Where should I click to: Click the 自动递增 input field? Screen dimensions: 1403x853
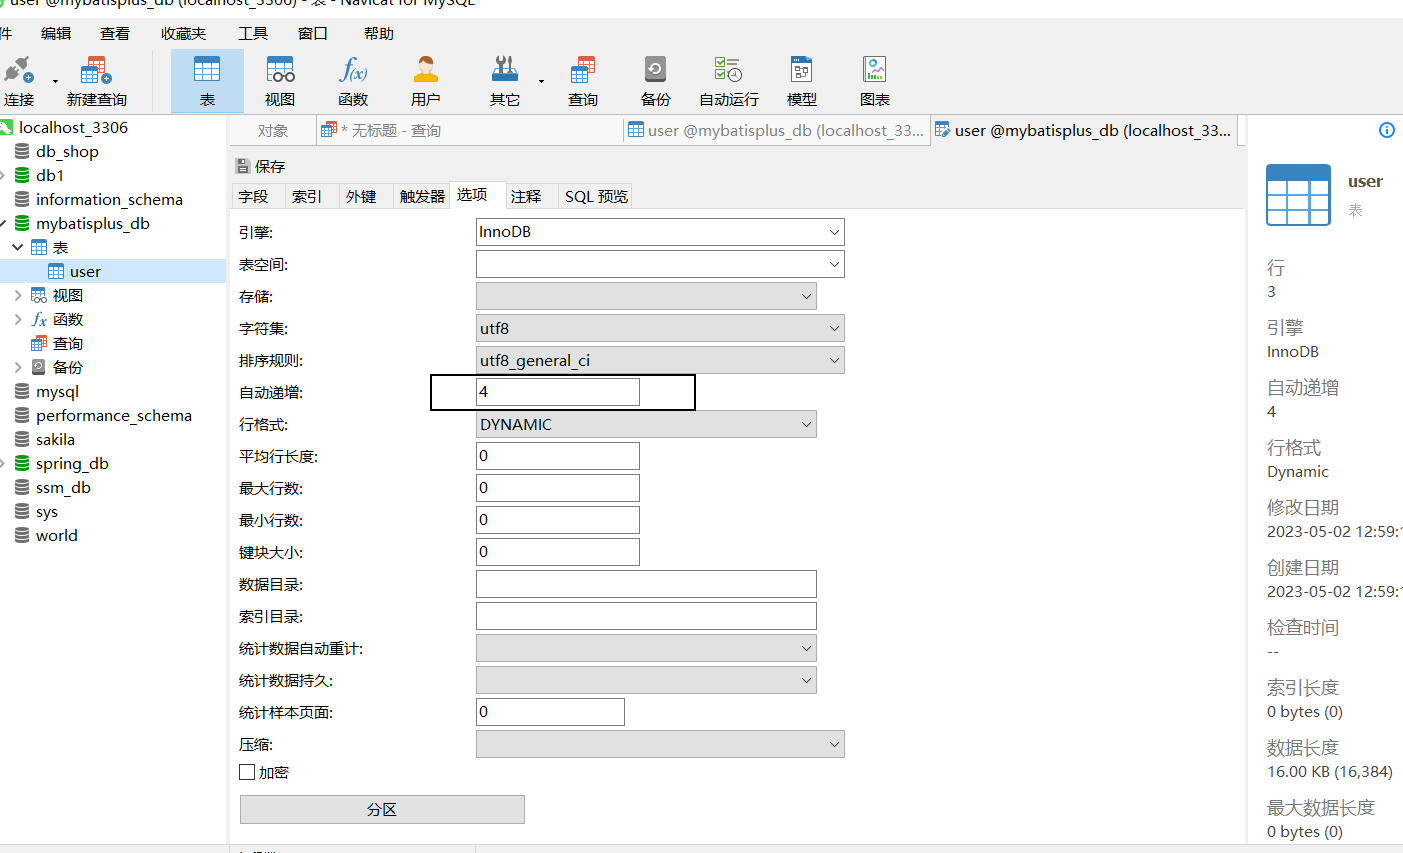coord(558,392)
